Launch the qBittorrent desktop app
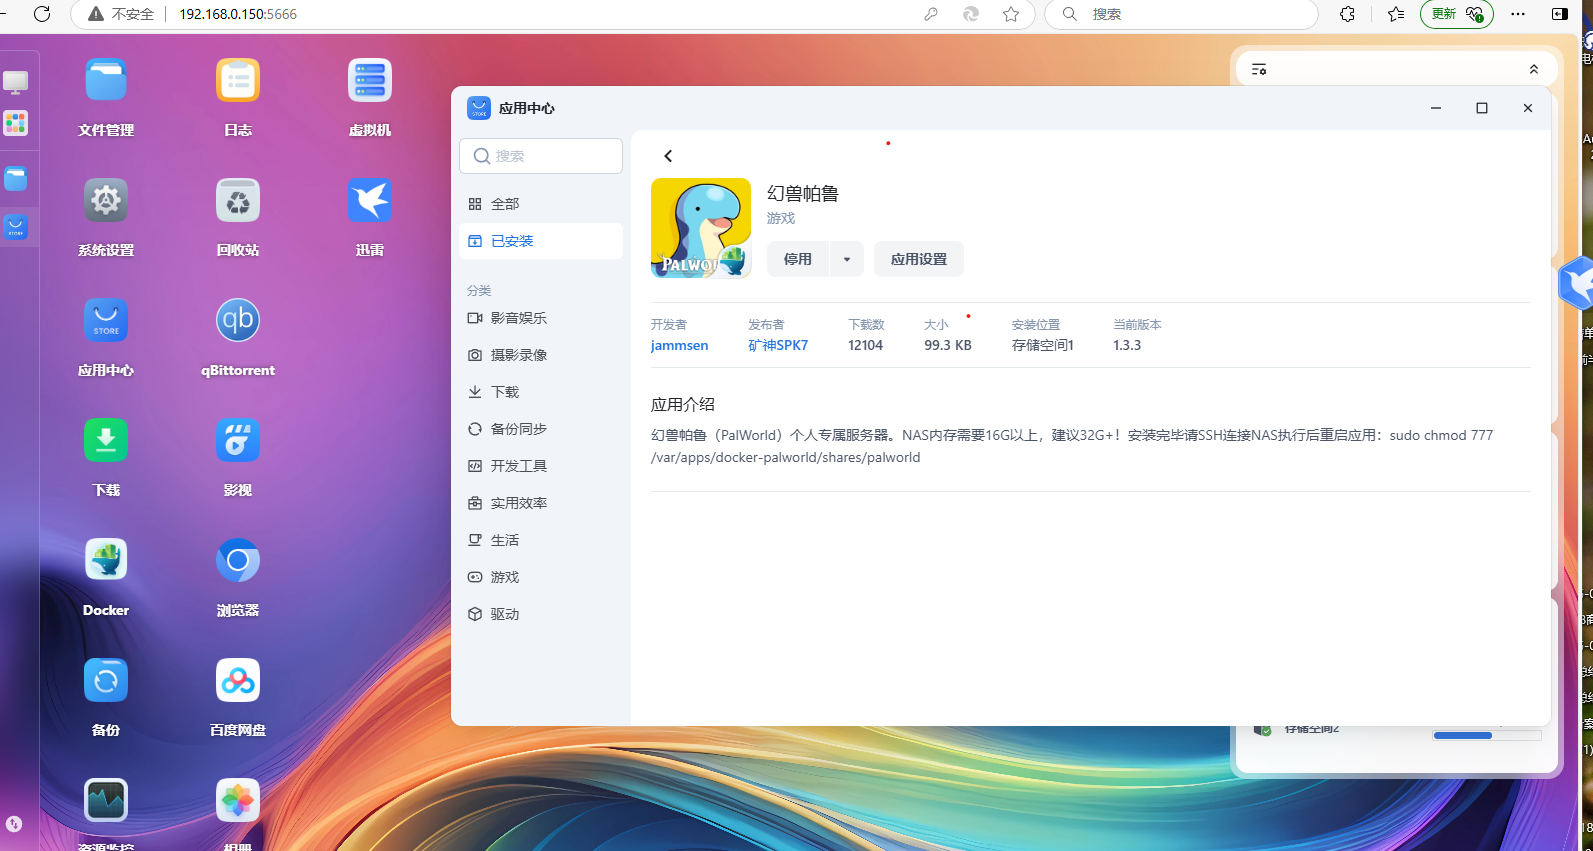 [238, 321]
